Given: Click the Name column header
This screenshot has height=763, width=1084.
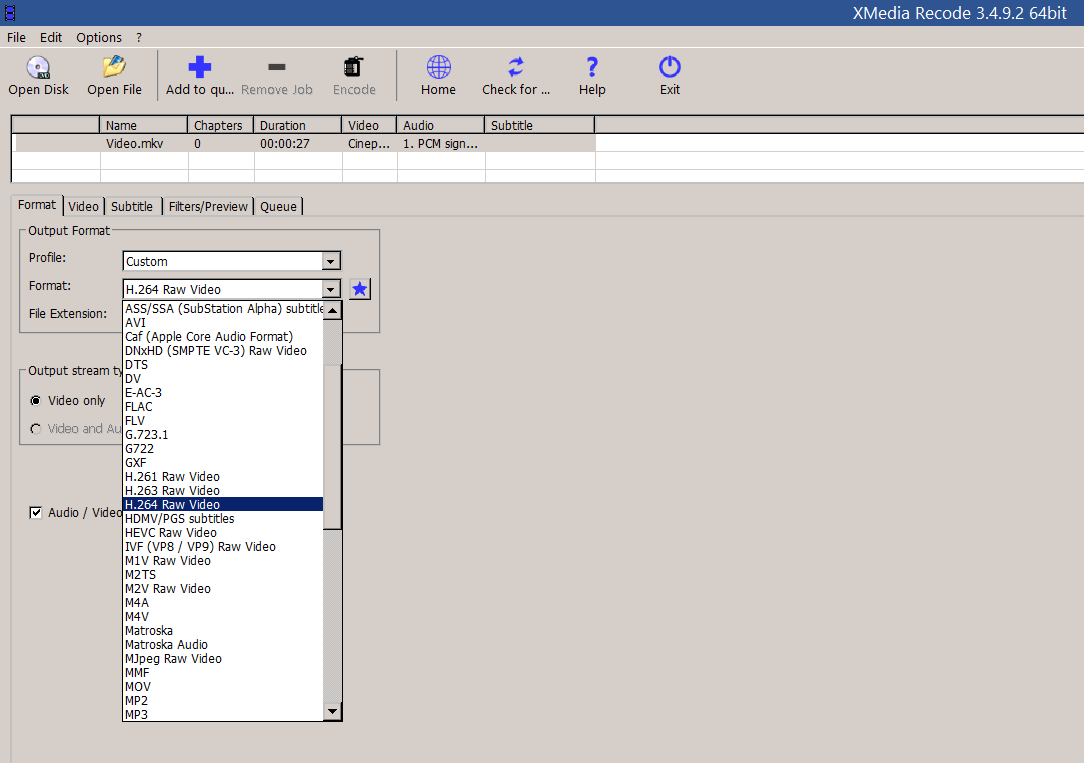Looking at the screenshot, I should (144, 126).
